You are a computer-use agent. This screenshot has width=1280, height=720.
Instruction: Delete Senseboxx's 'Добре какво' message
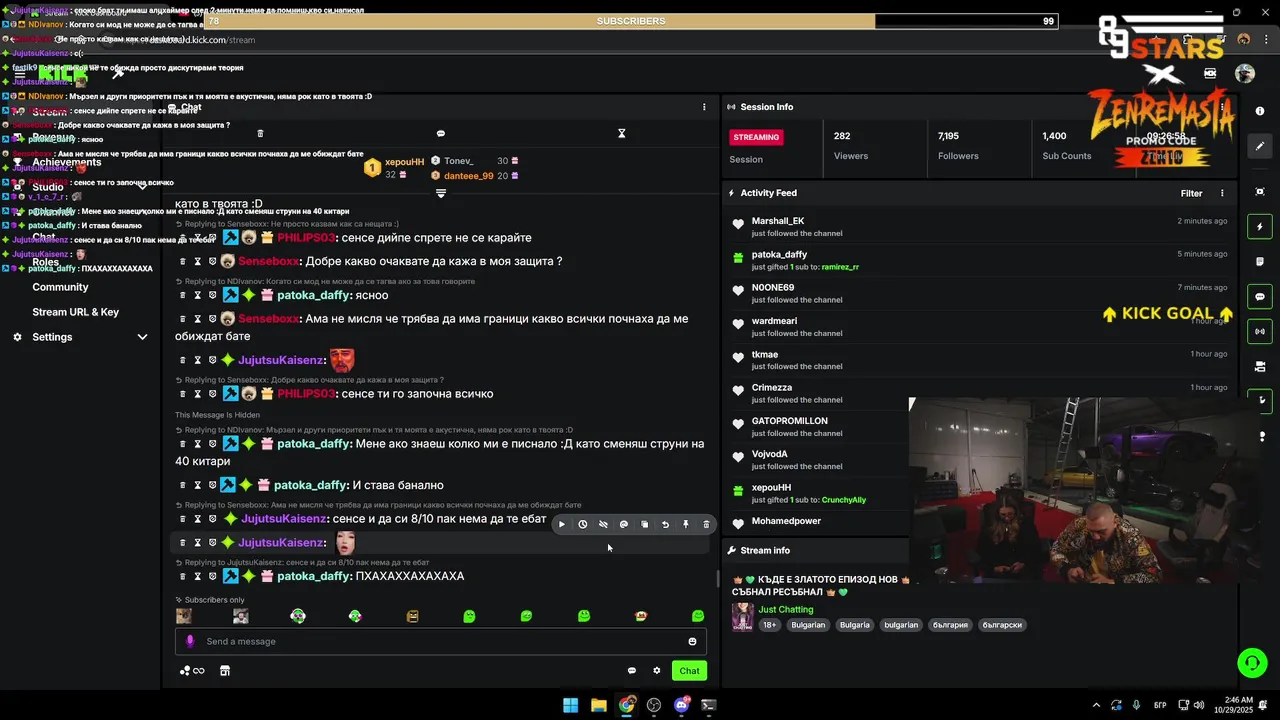[x=182, y=261]
